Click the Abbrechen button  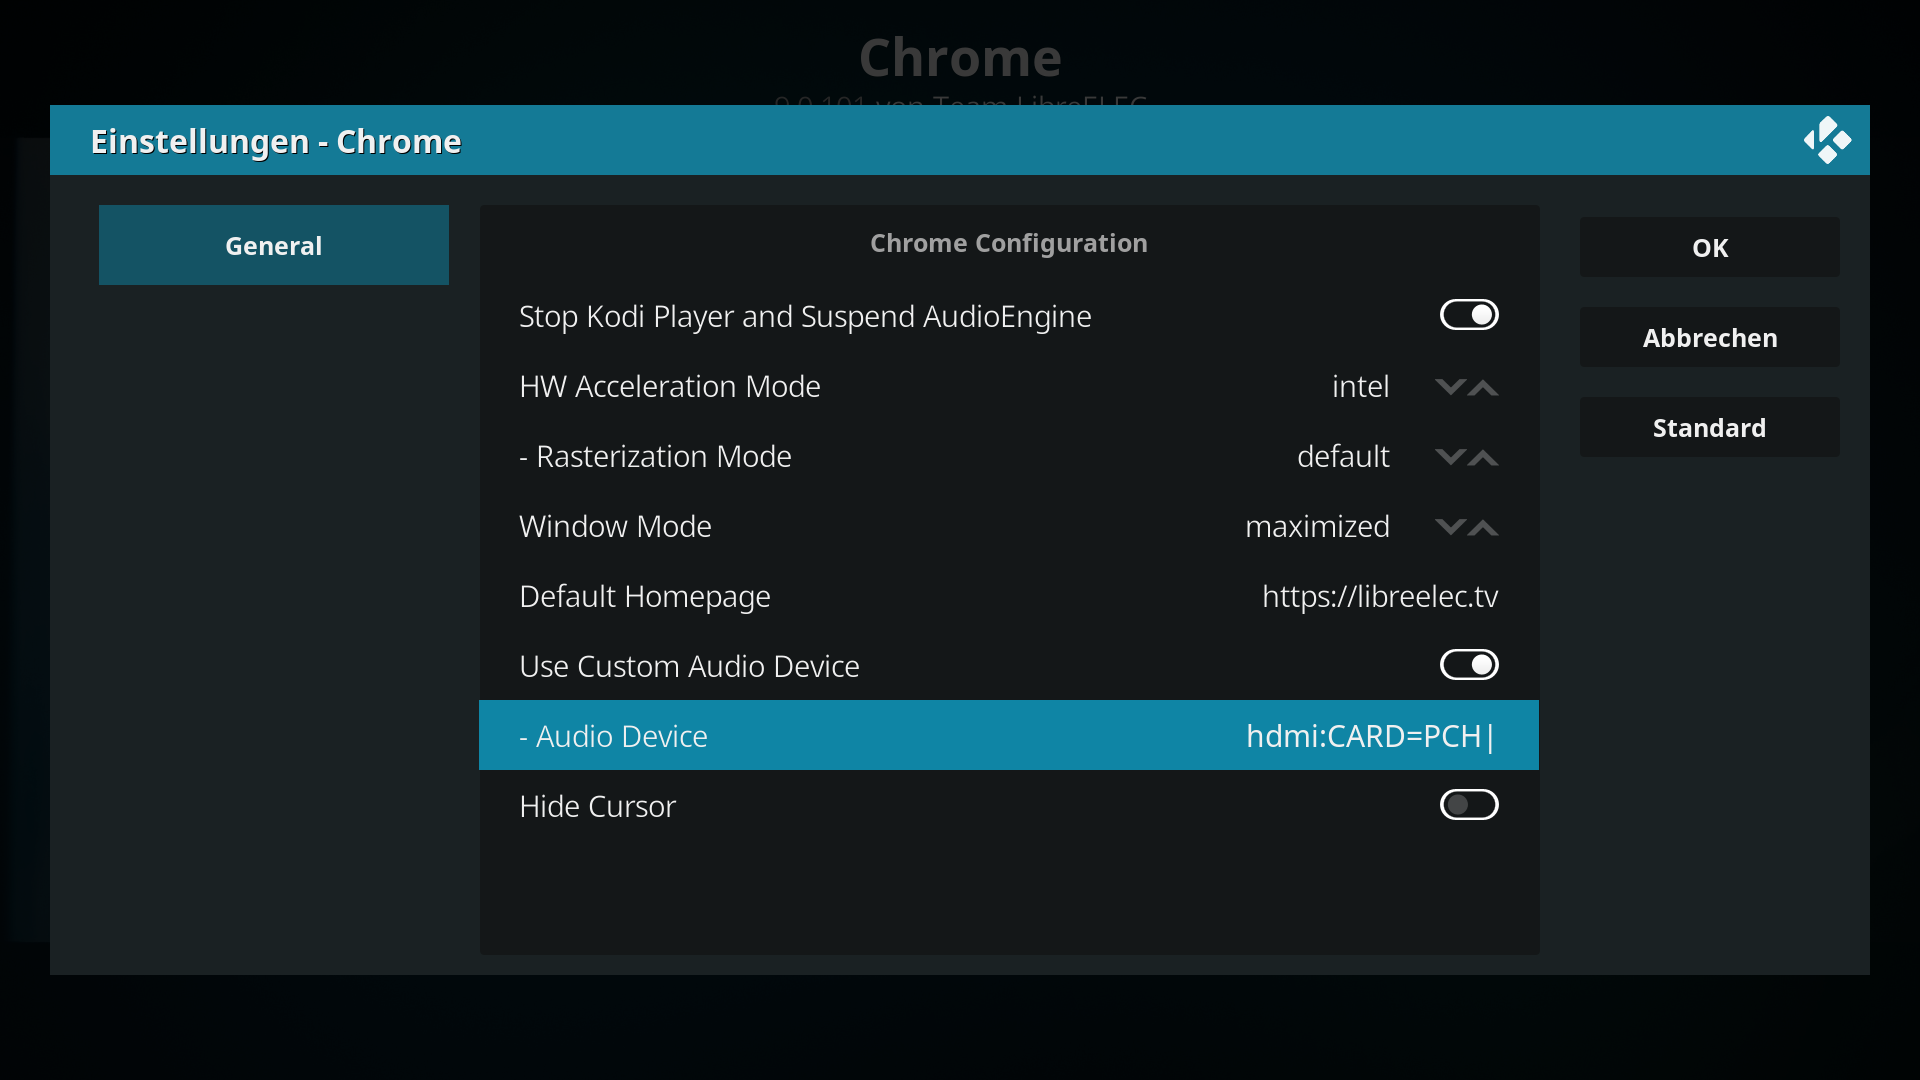(1710, 337)
